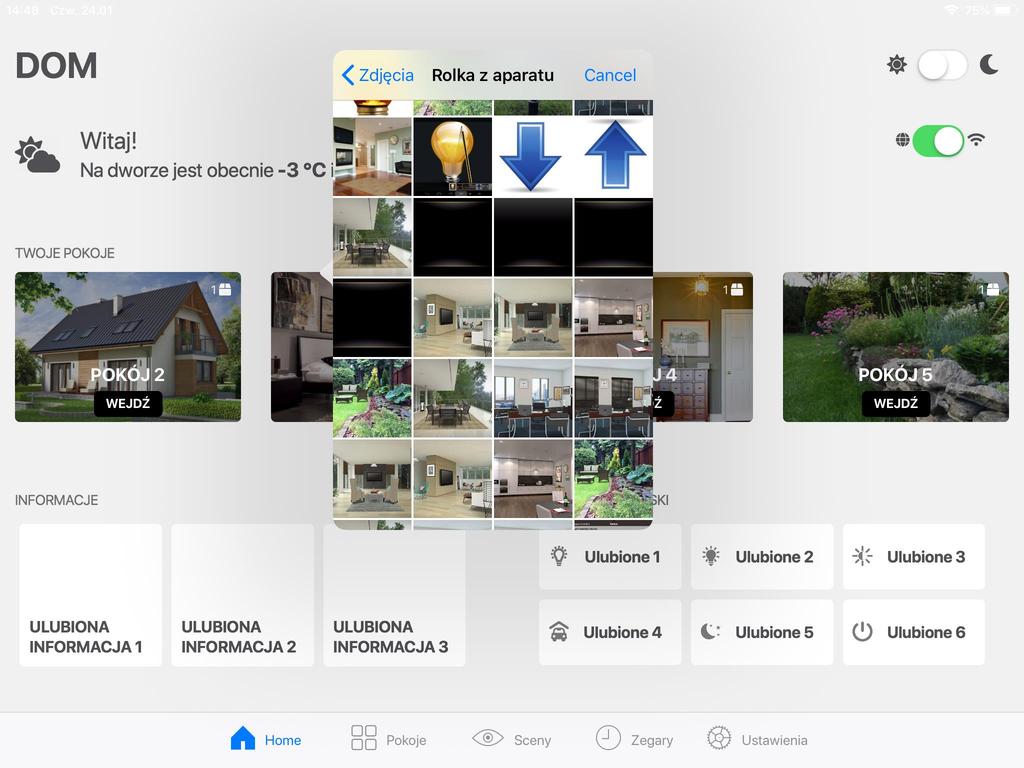Select the covered terrace dining photo beside black thumbnails
Screen dimensions: 1024x768
pos(372,238)
